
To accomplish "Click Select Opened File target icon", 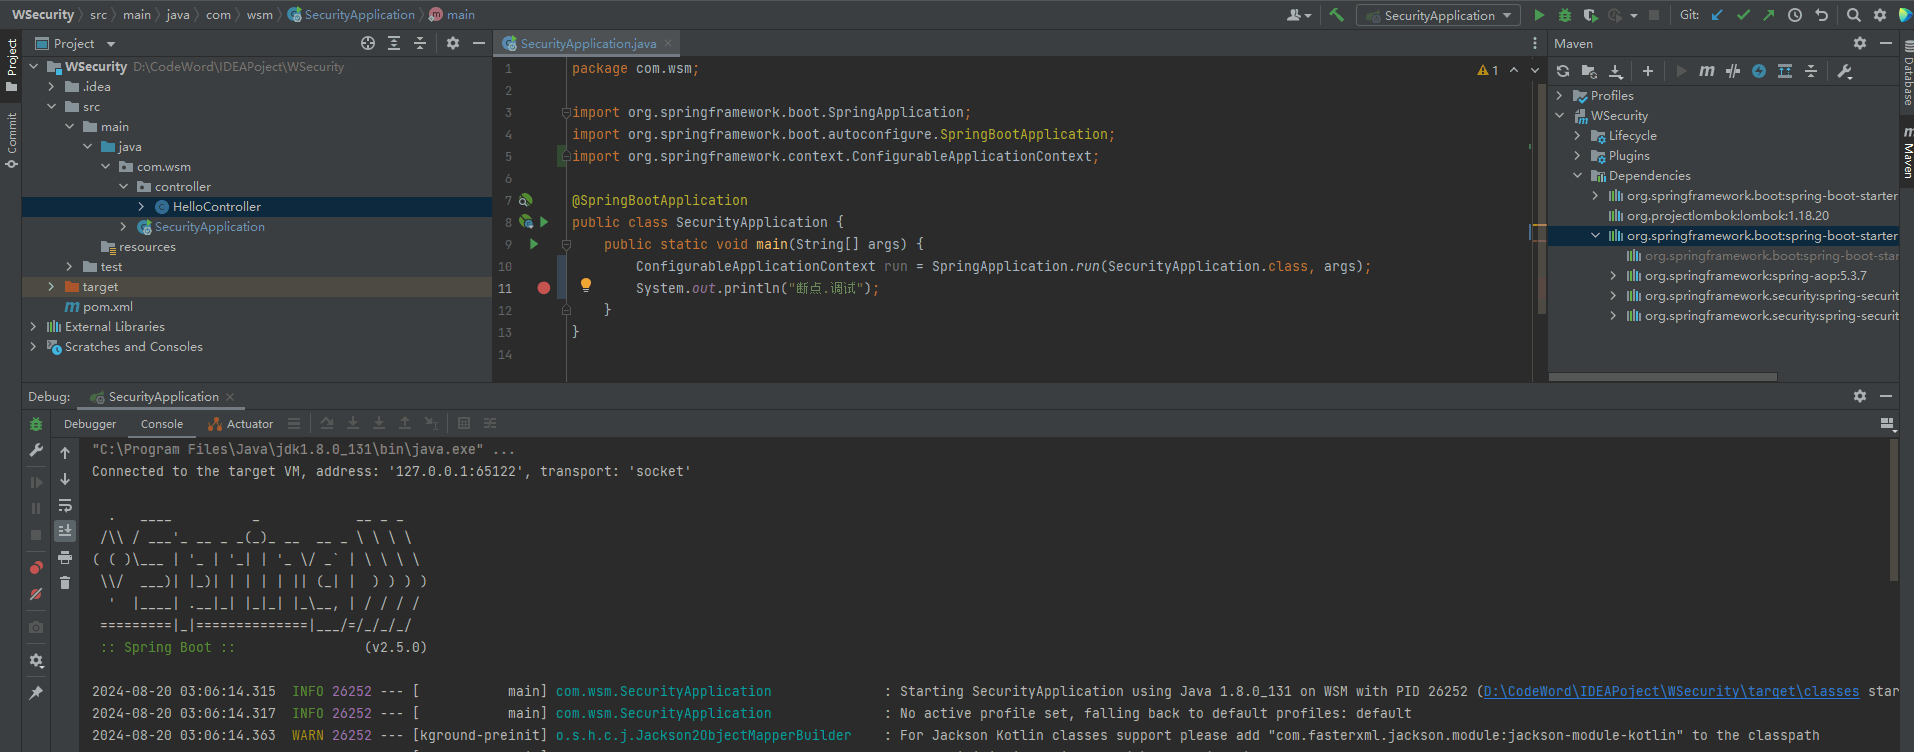I will 368,43.
